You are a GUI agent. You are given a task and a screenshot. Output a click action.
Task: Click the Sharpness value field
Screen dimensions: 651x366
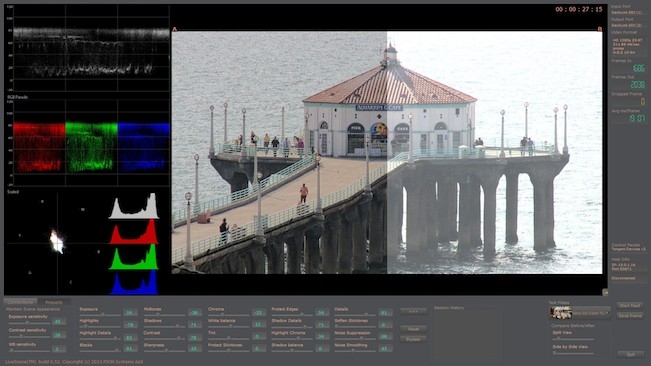(194, 349)
